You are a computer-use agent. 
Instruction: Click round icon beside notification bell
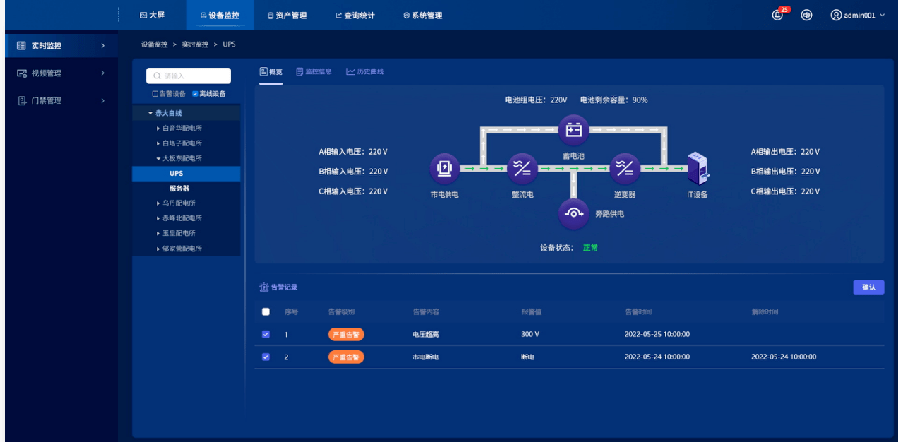[806, 15]
